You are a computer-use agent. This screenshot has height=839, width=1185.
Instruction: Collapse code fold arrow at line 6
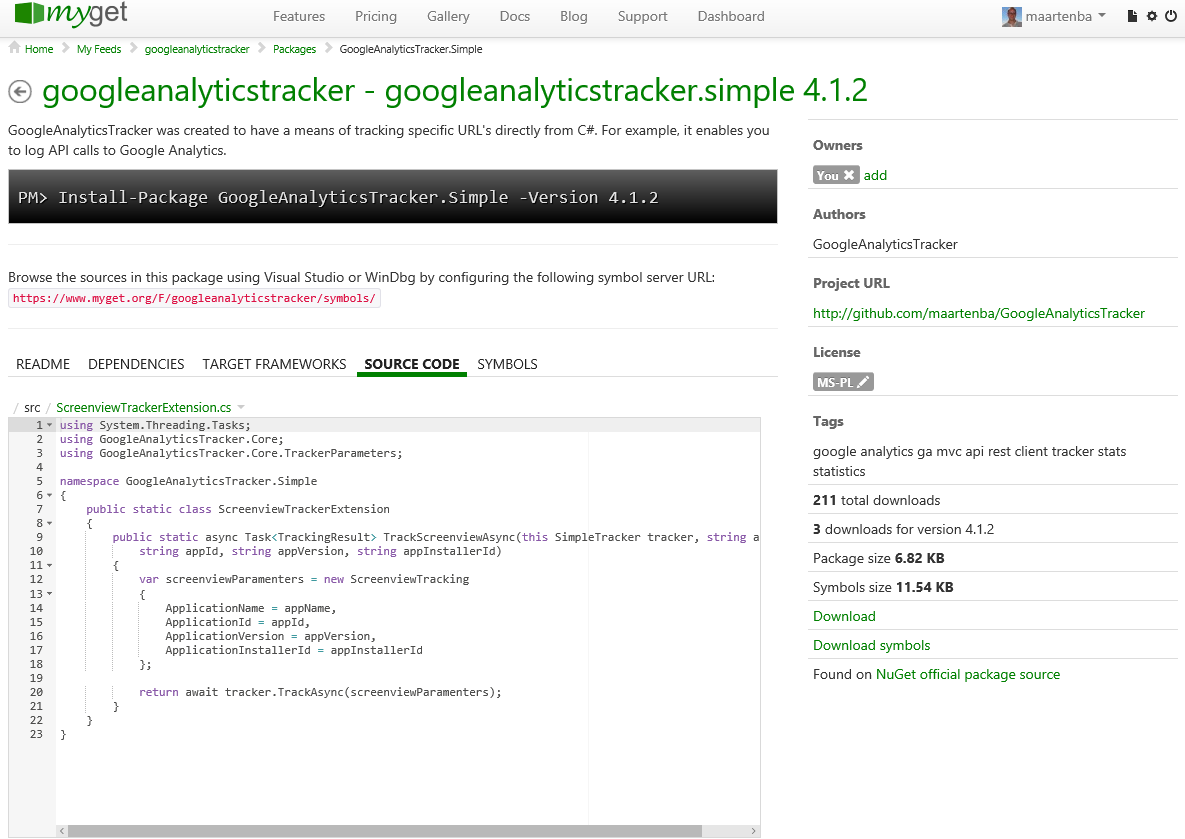(x=50, y=496)
